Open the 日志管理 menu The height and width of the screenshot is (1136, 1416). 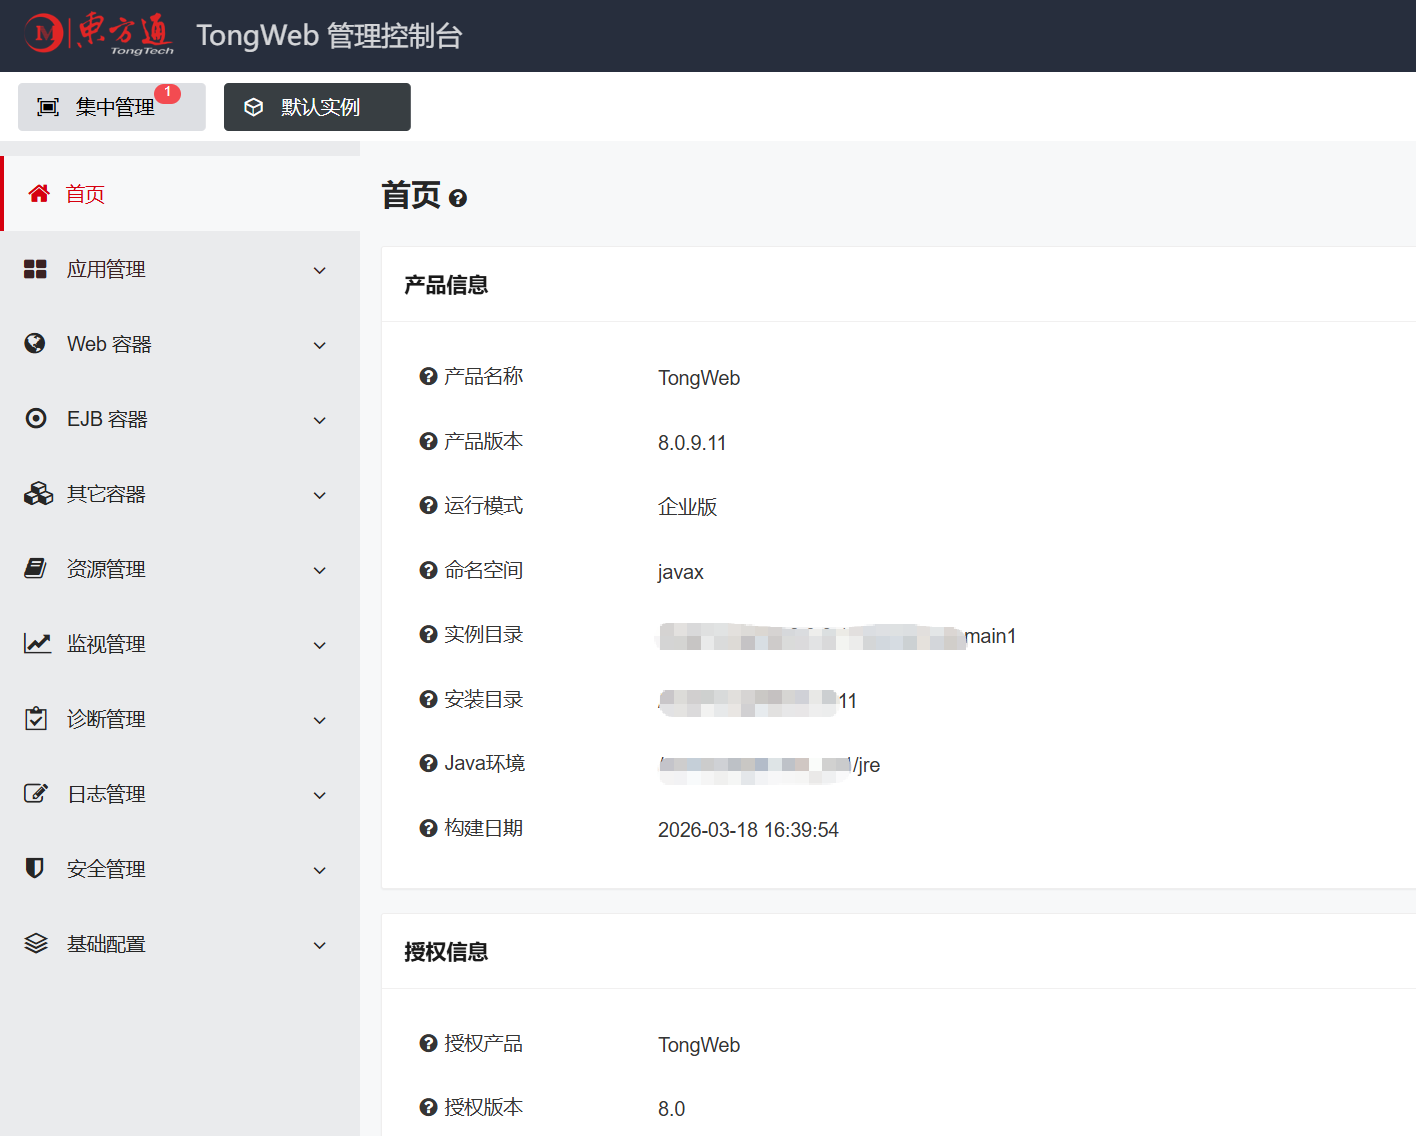tap(180, 794)
